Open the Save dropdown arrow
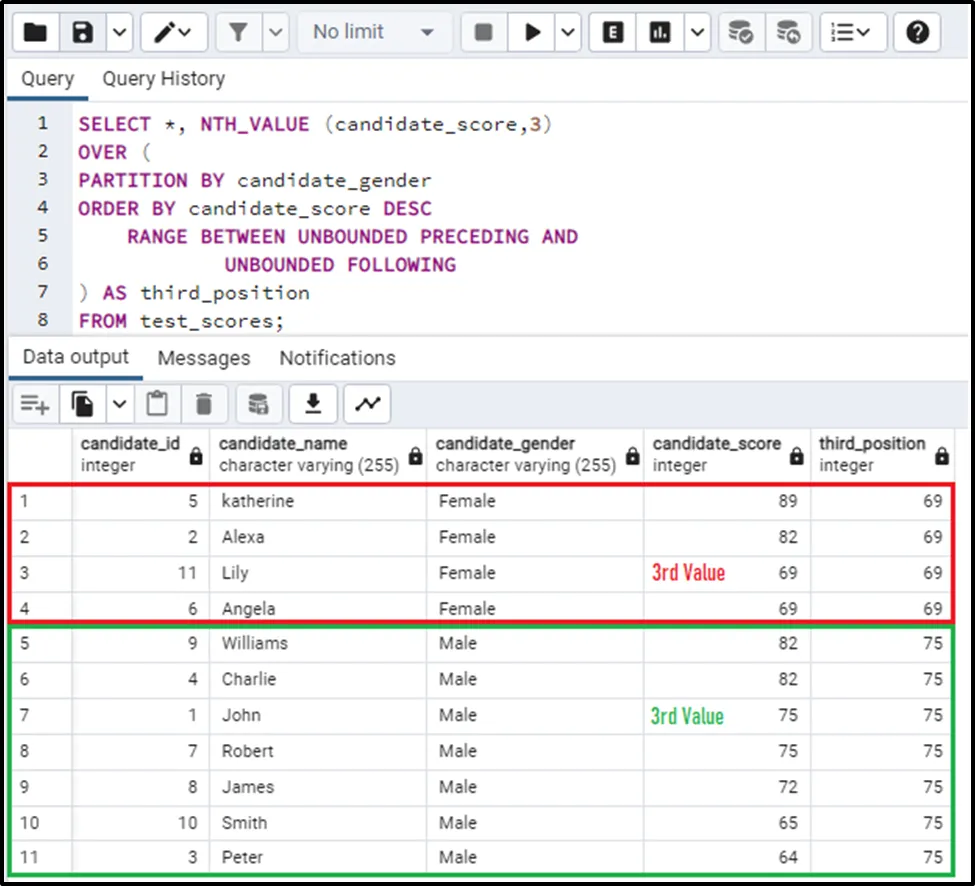Viewport: 975px width, 886px height. [x=119, y=33]
